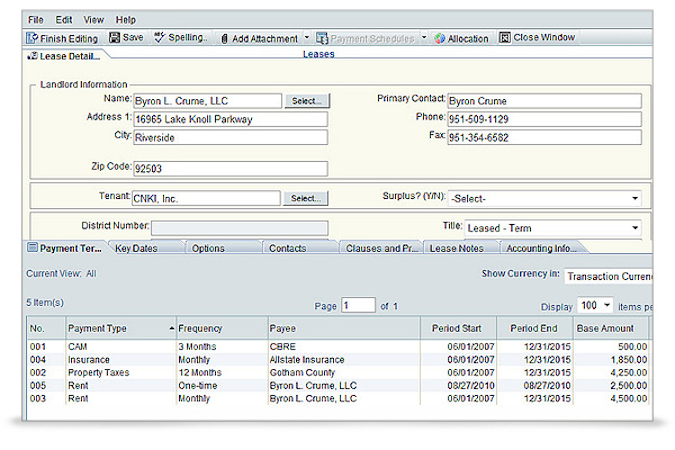
Task: Click the Address 1 input field
Action: [230, 119]
